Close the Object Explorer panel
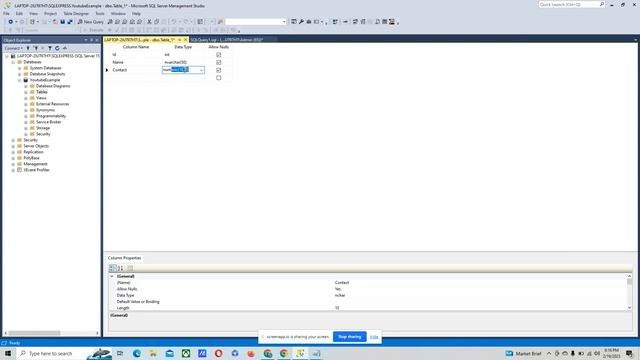640x360 pixels. click(97, 40)
